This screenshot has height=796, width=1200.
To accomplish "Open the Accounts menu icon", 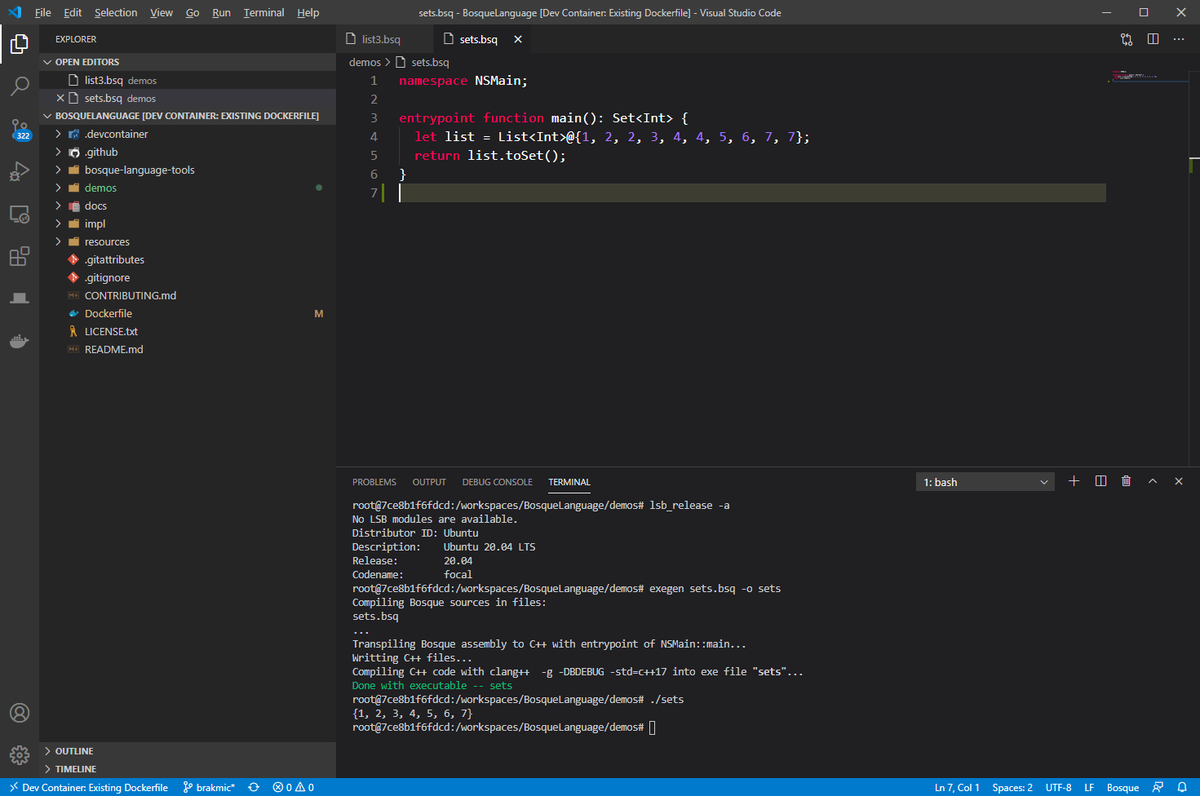I will (19, 713).
